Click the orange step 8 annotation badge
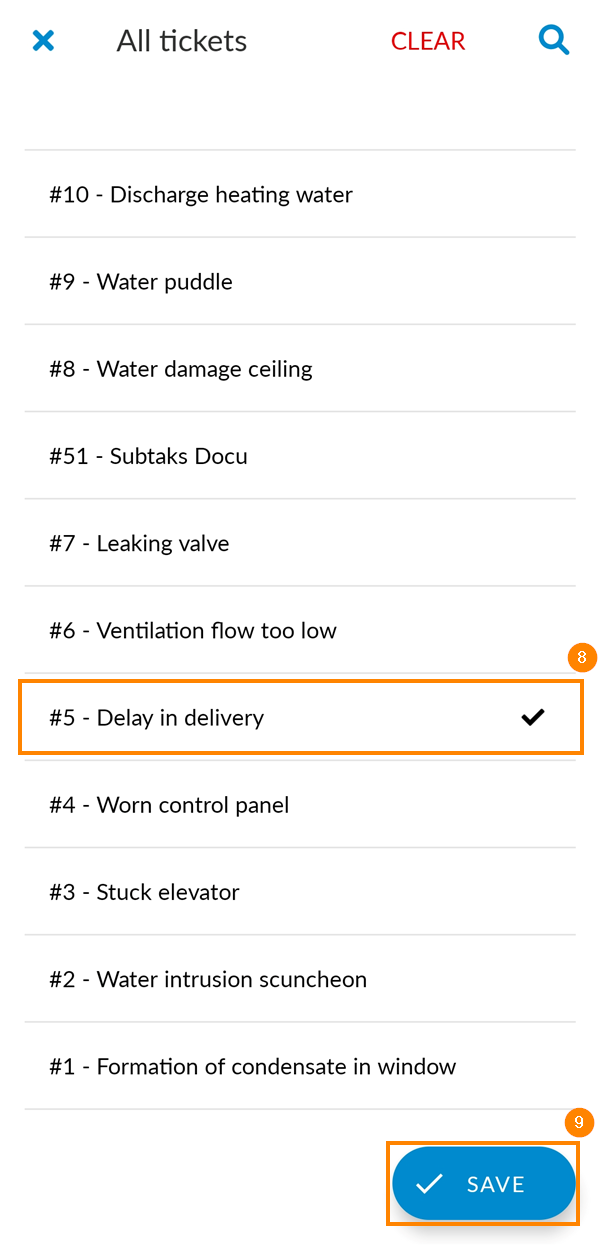Screen dimensions: 600x1248 click(582, 658)
